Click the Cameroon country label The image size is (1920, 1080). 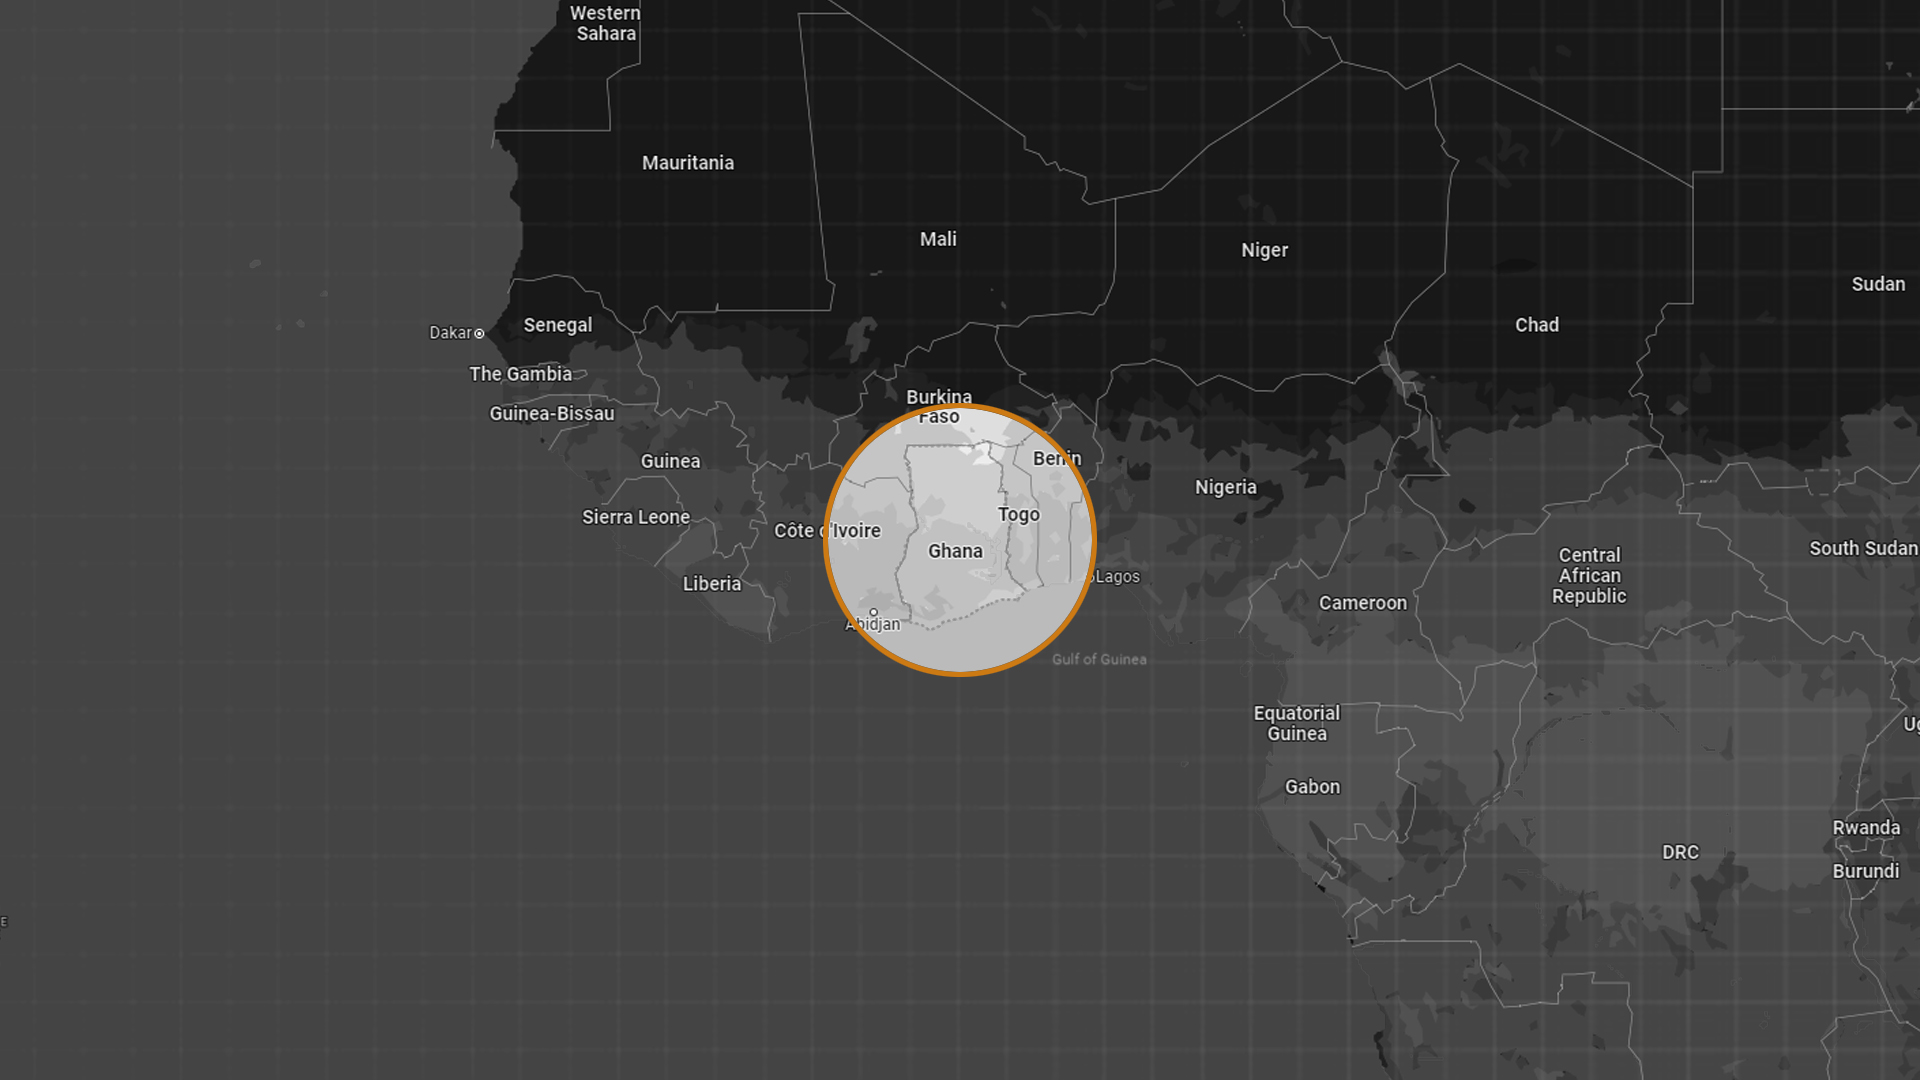pos(1362,603)
